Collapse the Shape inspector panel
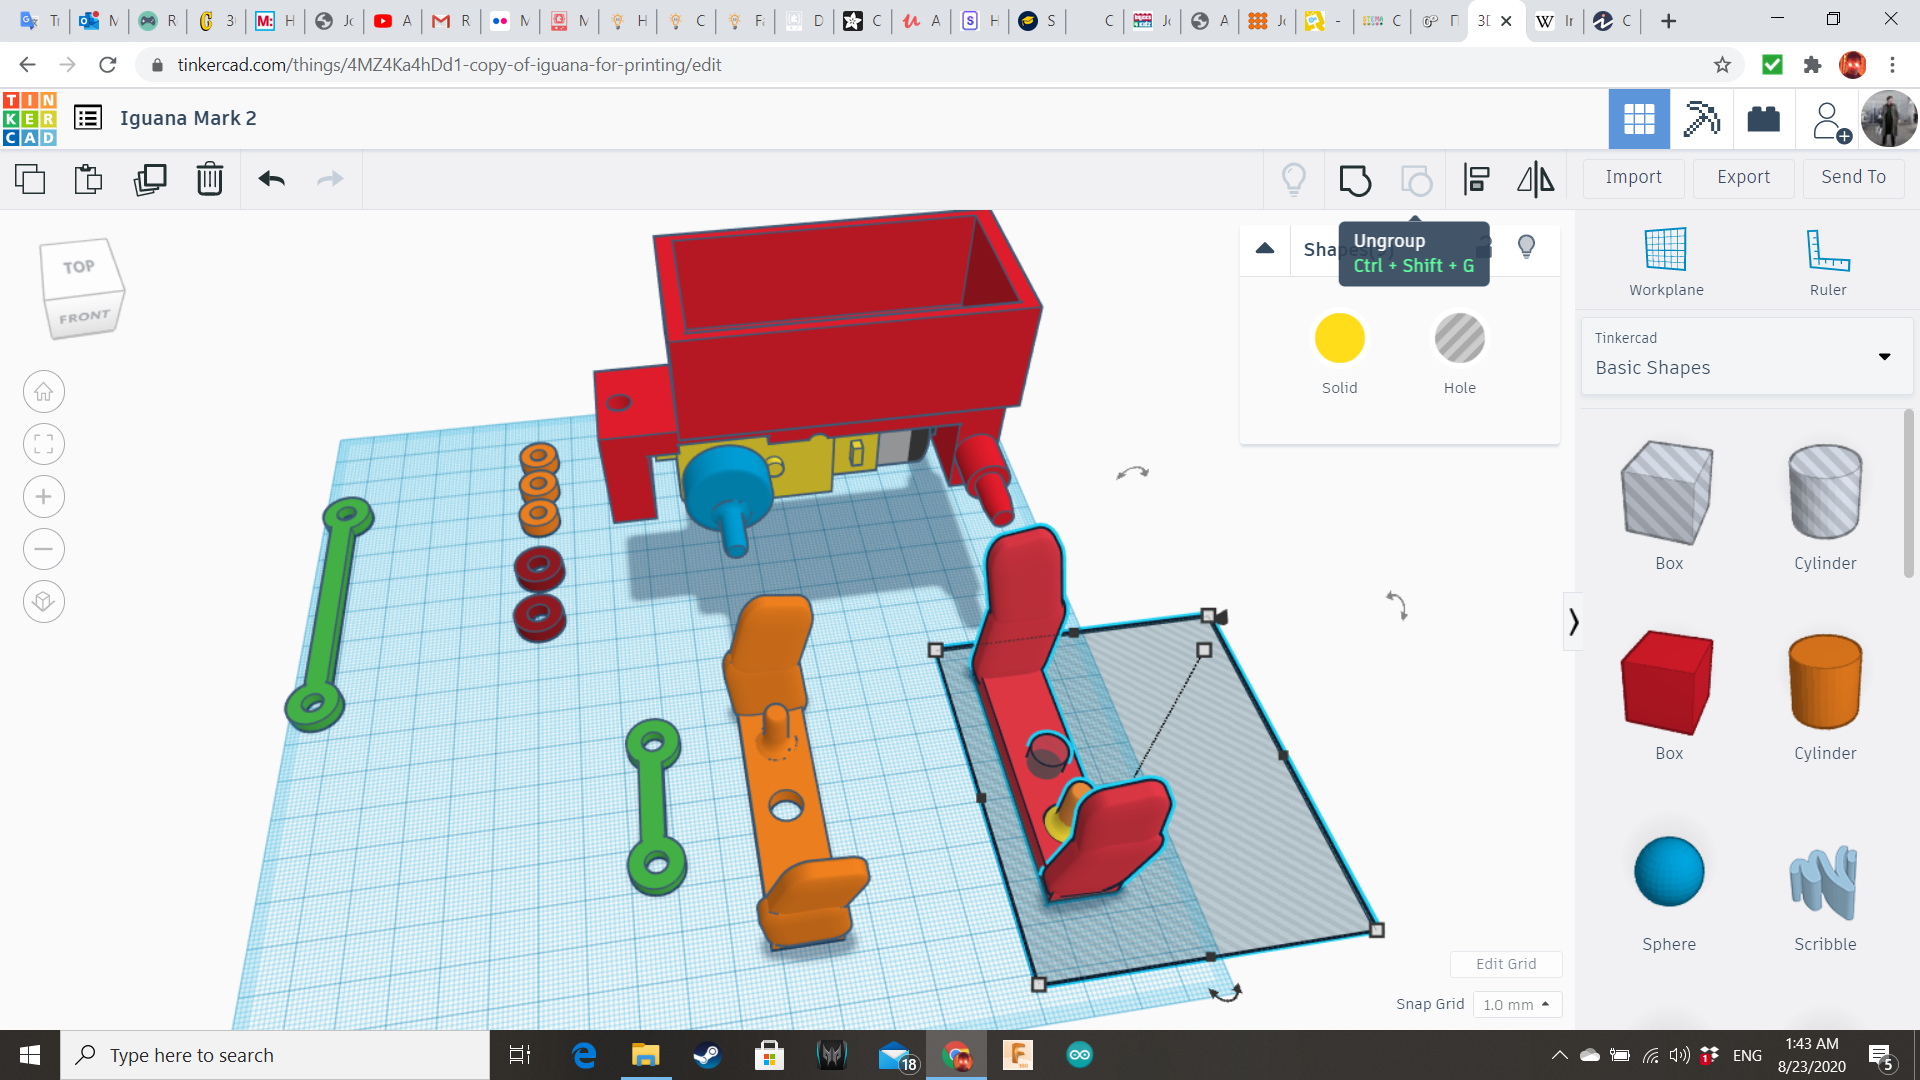The width and height of the screenshot is (1920, 1080). 1264,249
